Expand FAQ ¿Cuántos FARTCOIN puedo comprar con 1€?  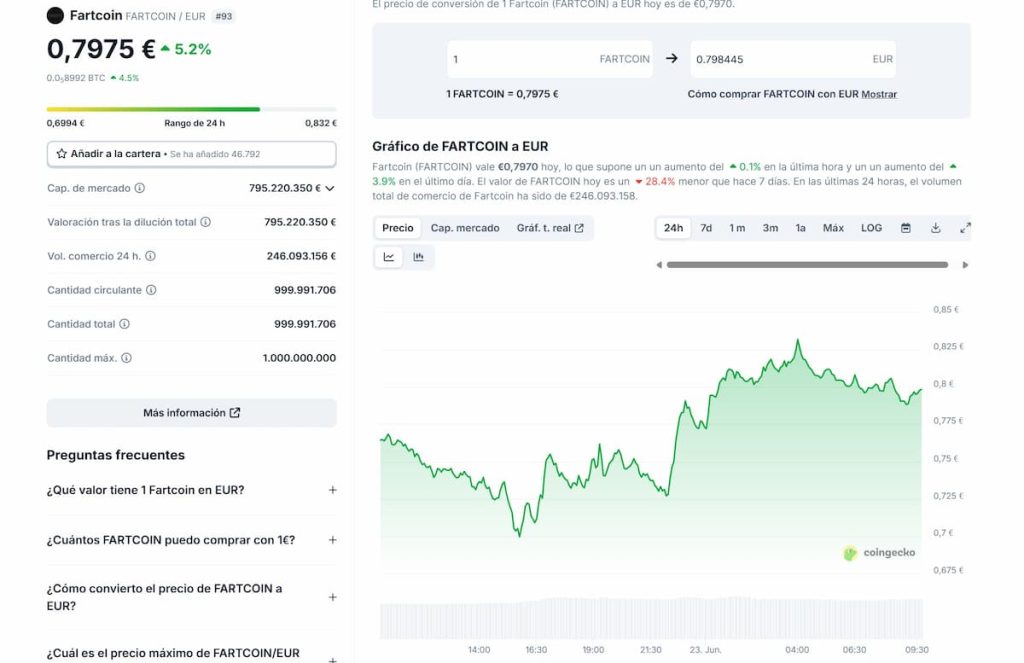pos(332,540)
